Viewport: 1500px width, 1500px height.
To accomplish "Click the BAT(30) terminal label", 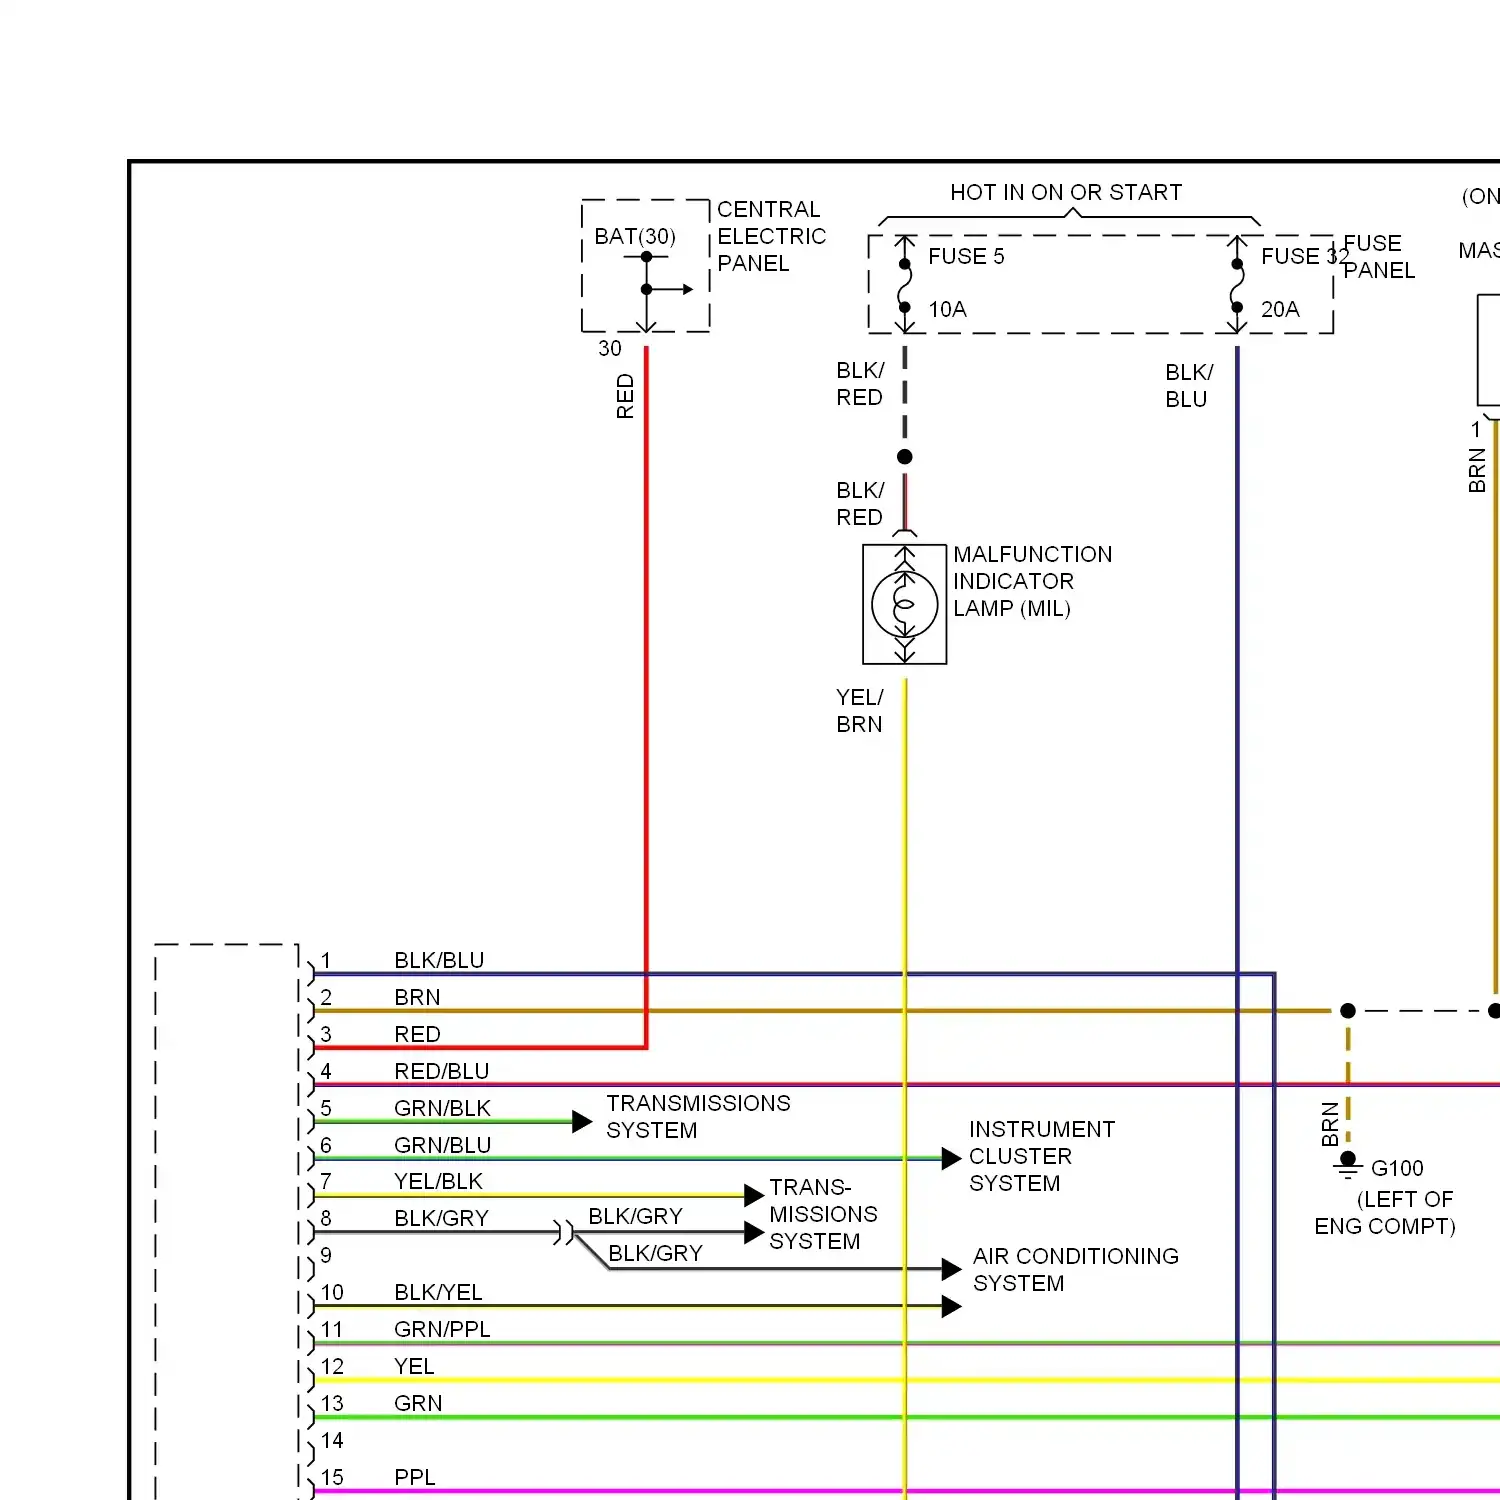I will click(x=635, y=237).
